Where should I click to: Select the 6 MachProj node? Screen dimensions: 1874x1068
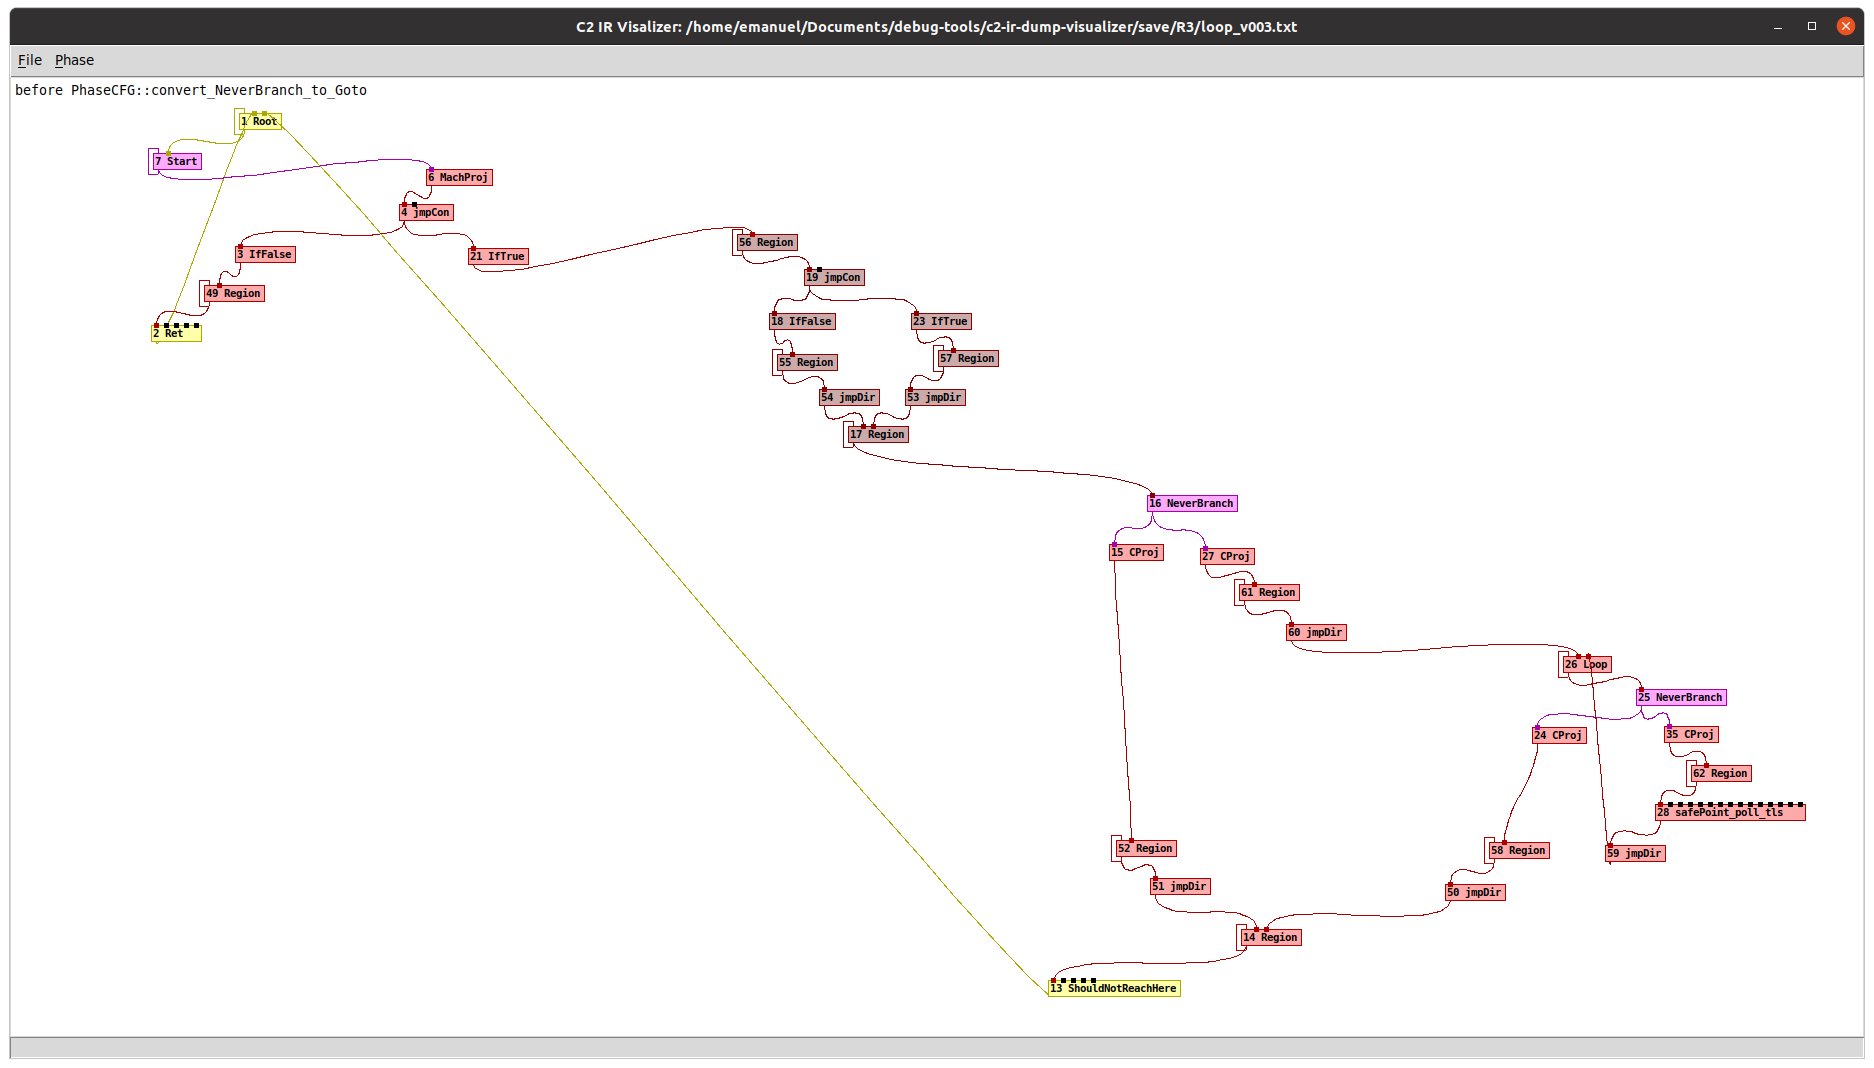(x=459, y=178)
